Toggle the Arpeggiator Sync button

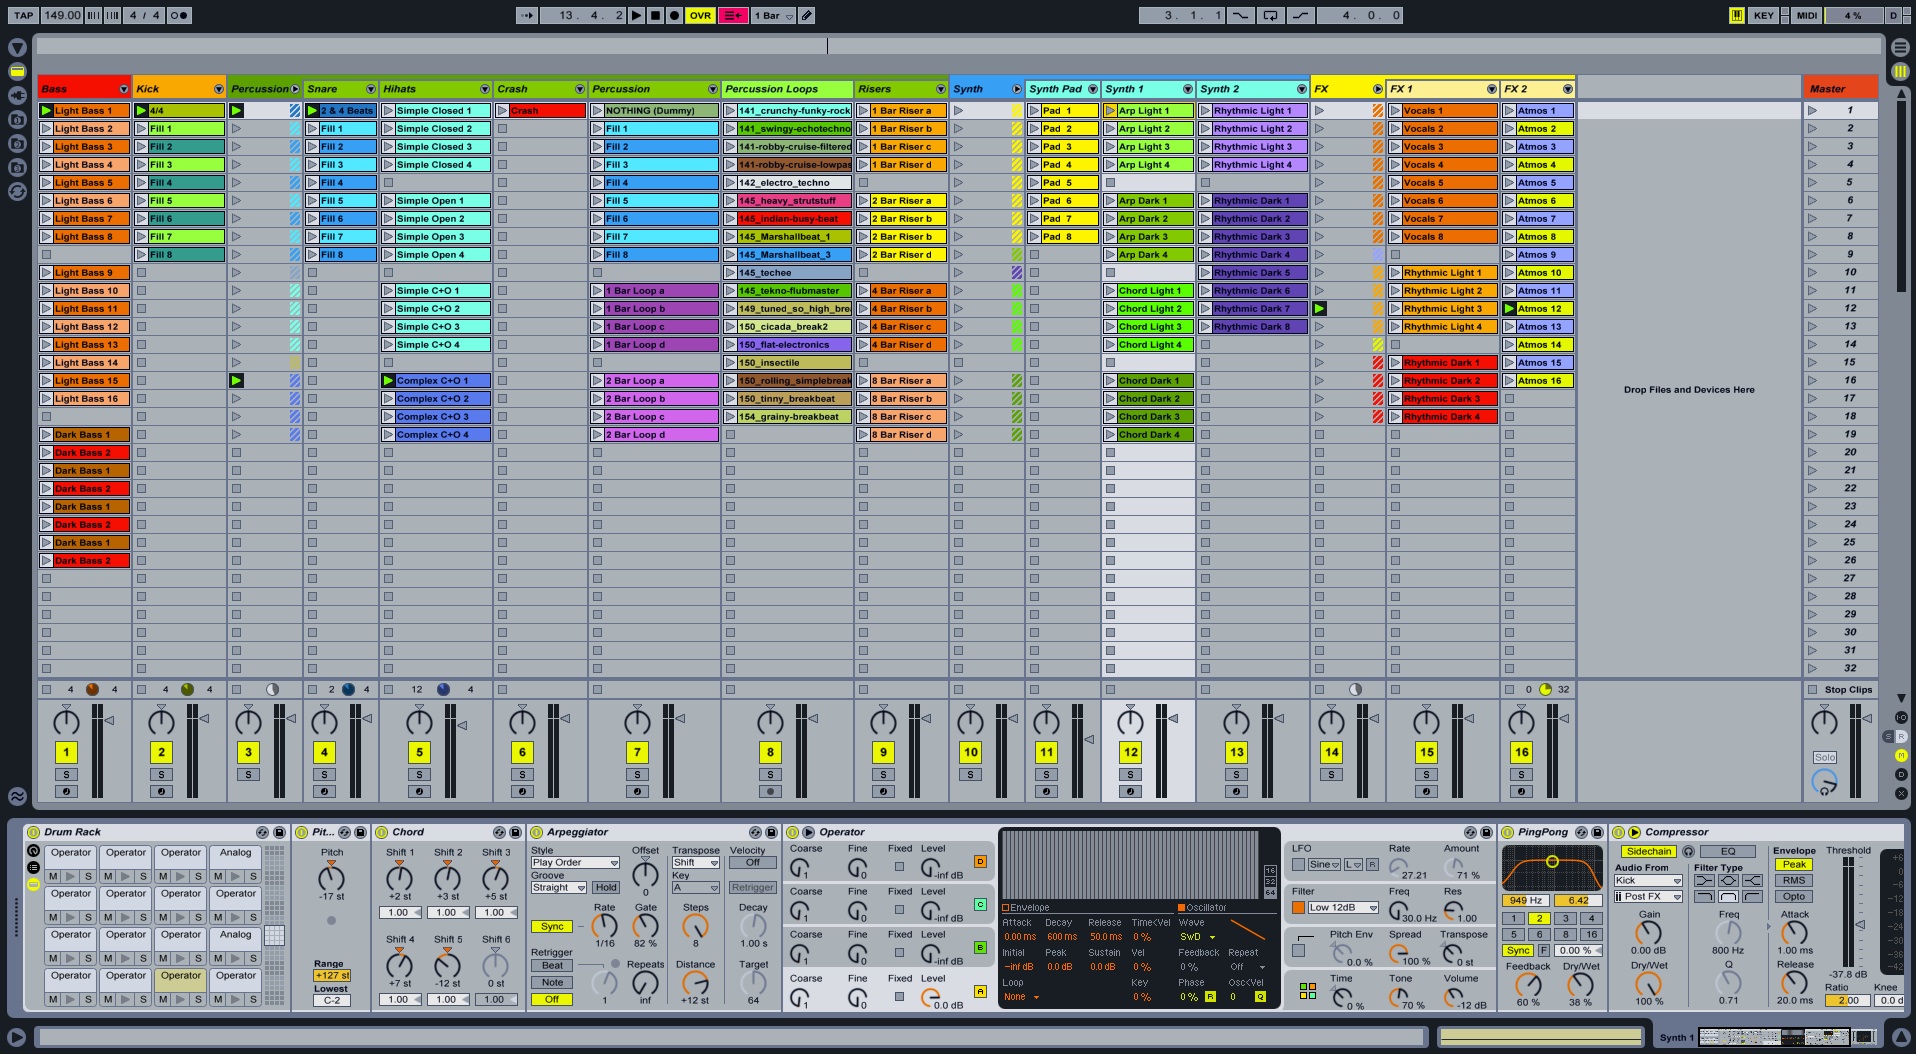552,927
